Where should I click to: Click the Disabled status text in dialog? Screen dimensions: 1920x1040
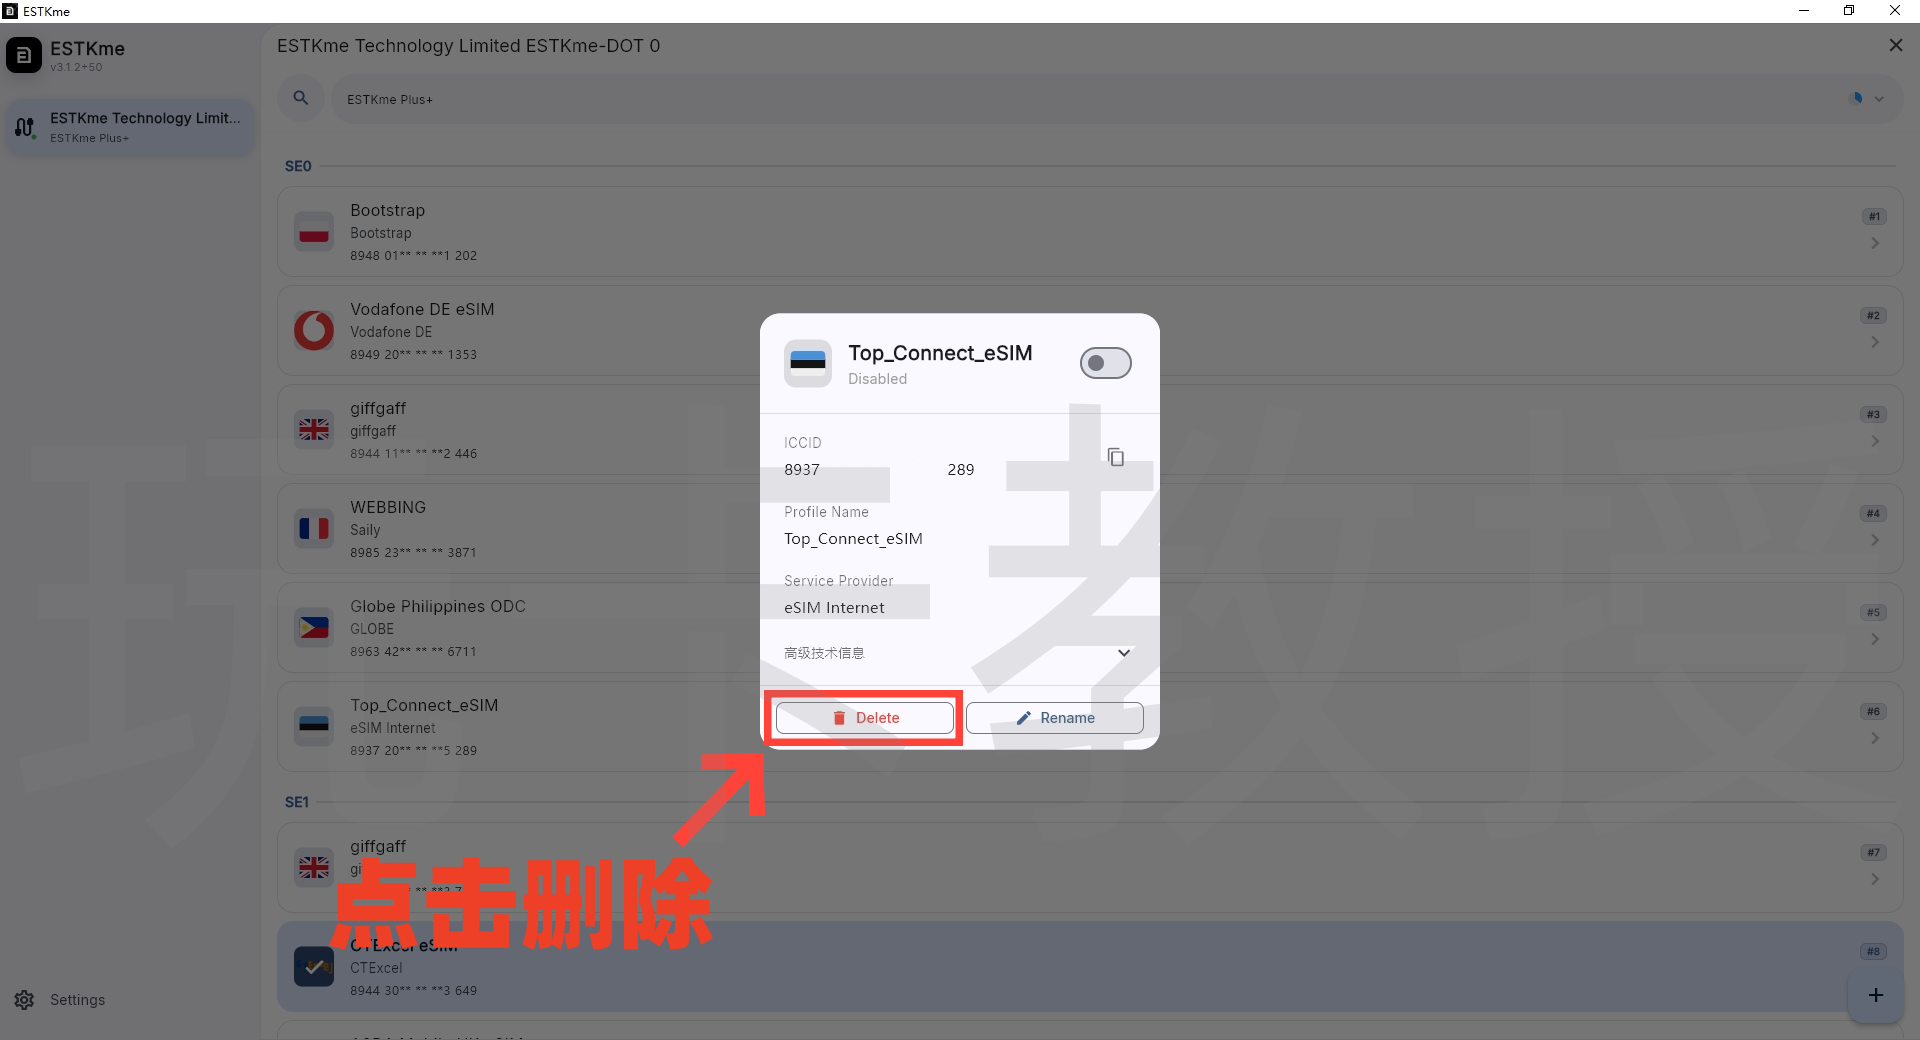[x=877, y=379]
